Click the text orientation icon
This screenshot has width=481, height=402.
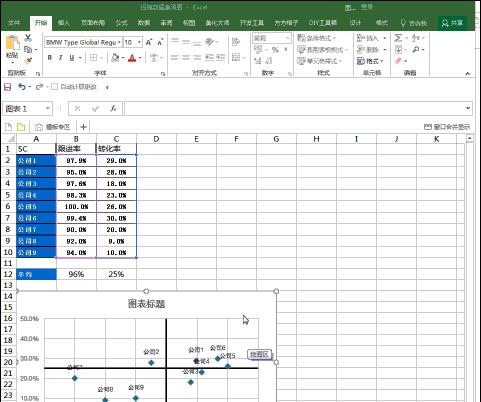209,42
